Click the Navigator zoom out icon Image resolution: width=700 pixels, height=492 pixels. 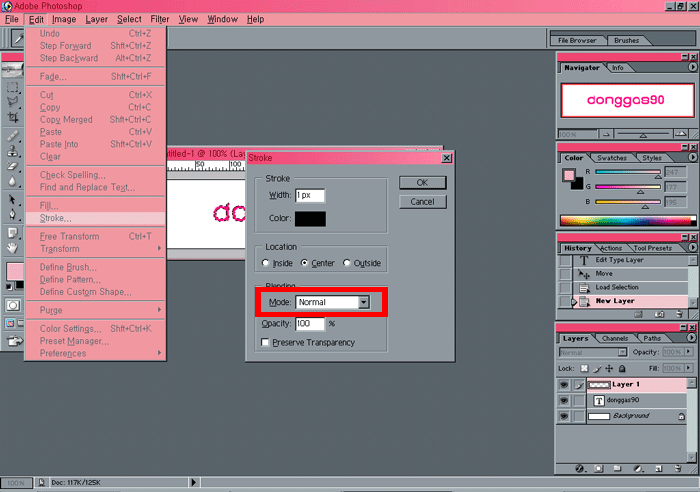pos(606,134)
